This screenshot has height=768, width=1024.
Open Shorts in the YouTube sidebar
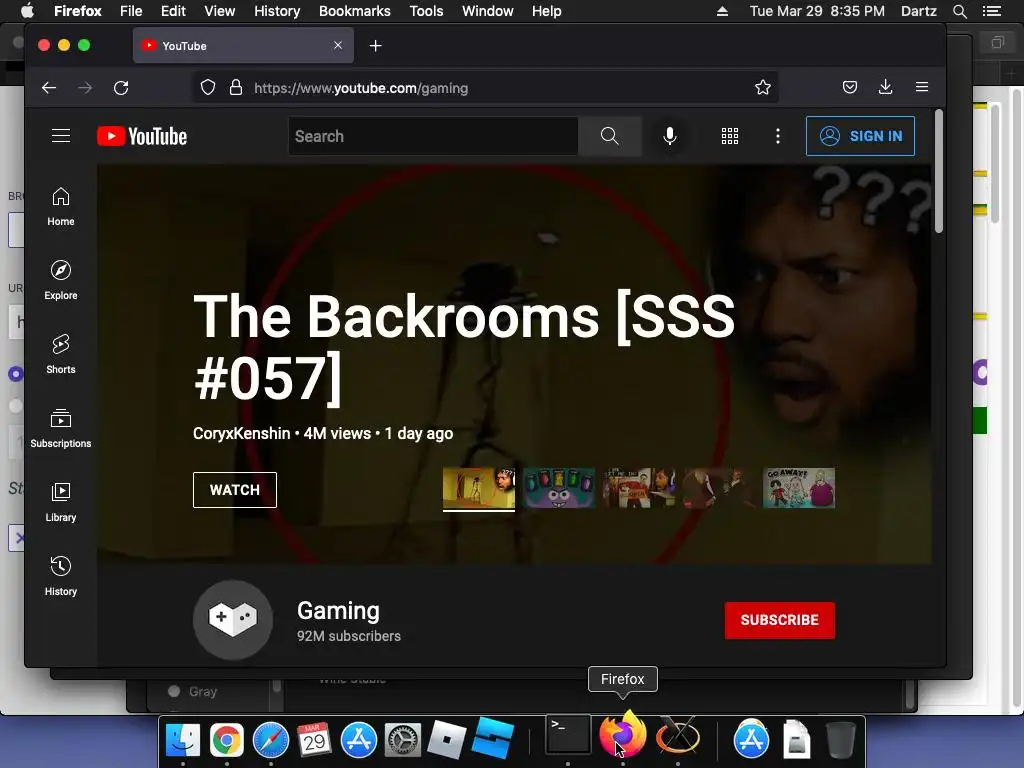click(x=61, y=354)
